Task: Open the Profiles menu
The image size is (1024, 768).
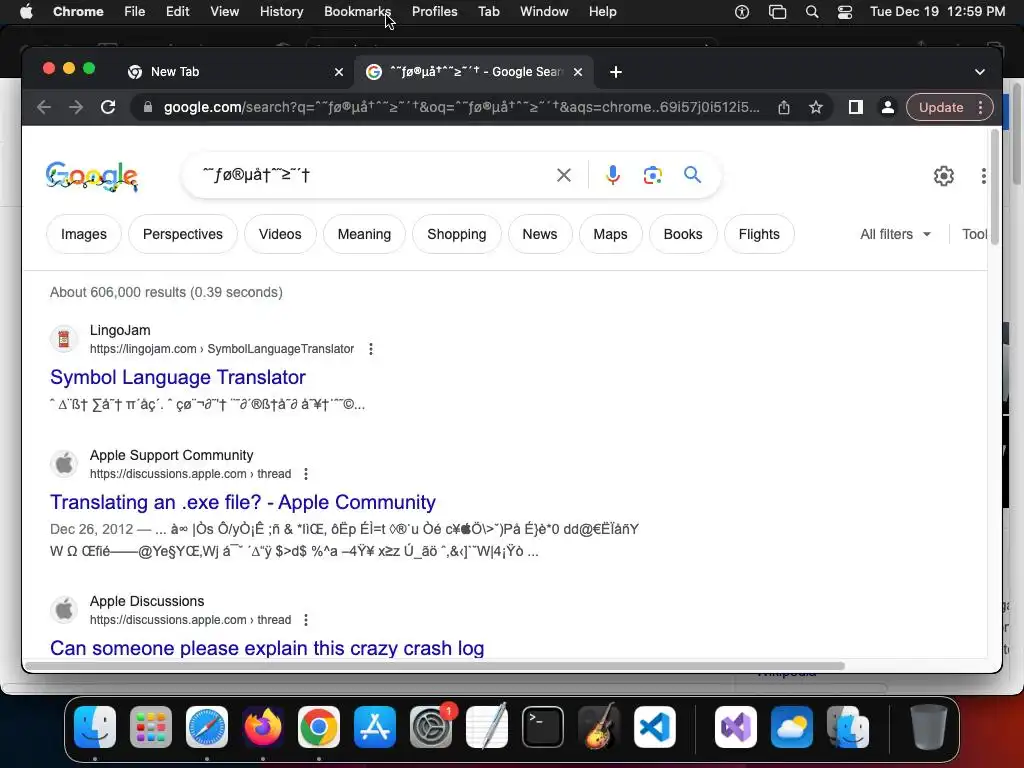Action: click(x=434, y=12)
